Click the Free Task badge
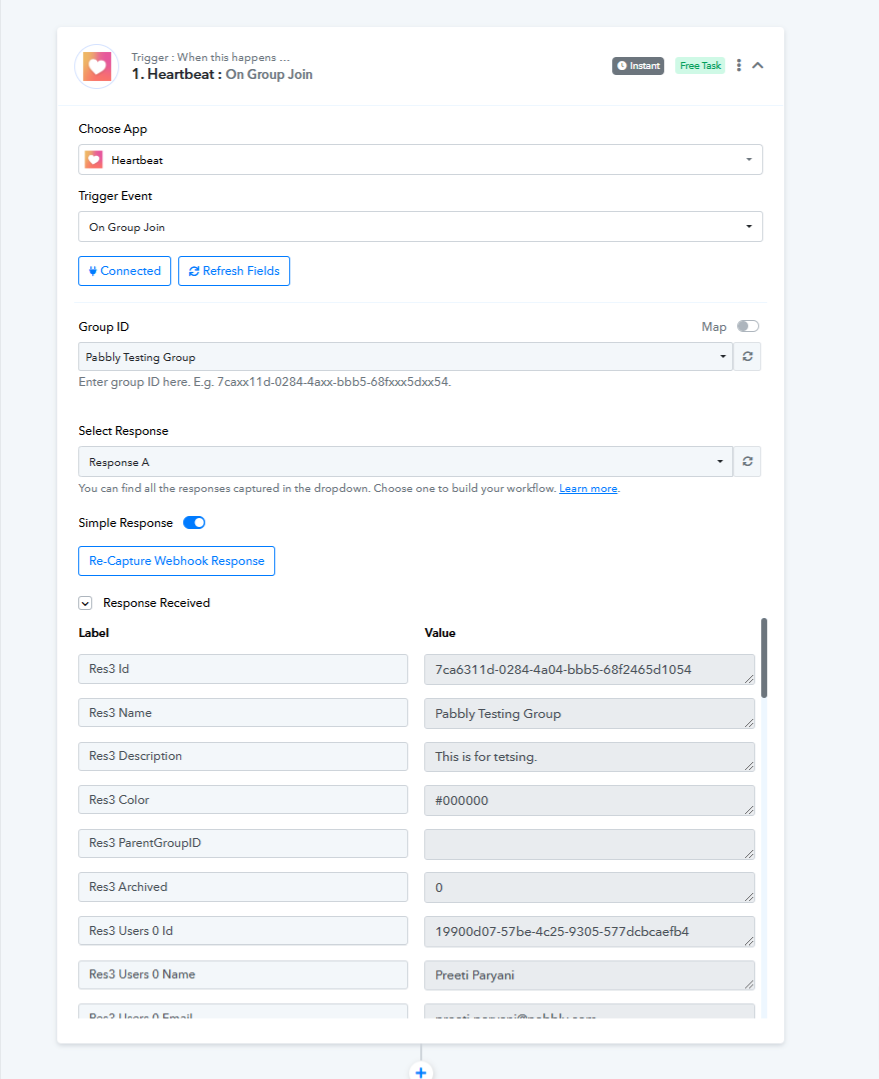879x1079 pixels. (x=700, y=66)
